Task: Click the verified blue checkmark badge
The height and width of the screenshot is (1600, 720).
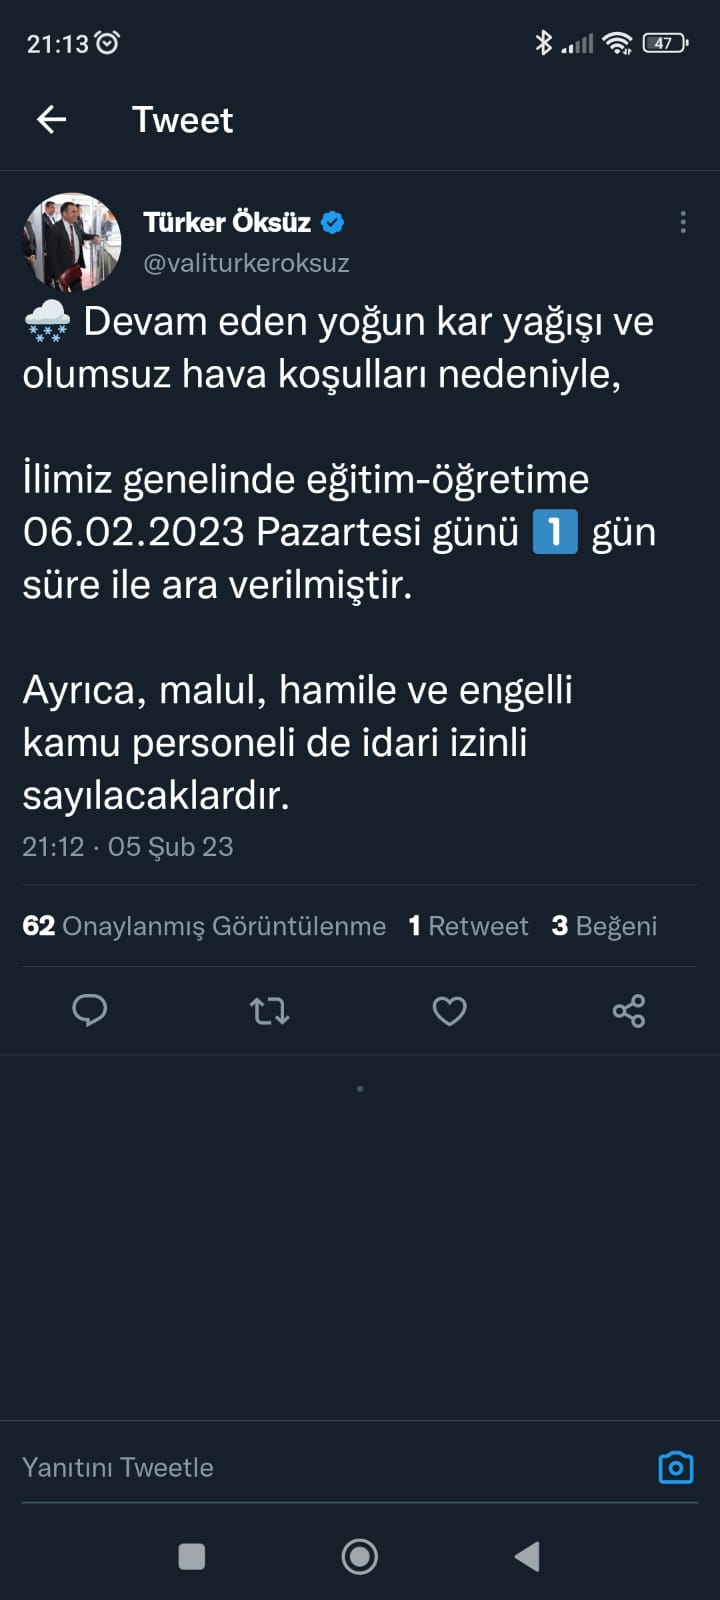Action: click(x=332, y=222)
